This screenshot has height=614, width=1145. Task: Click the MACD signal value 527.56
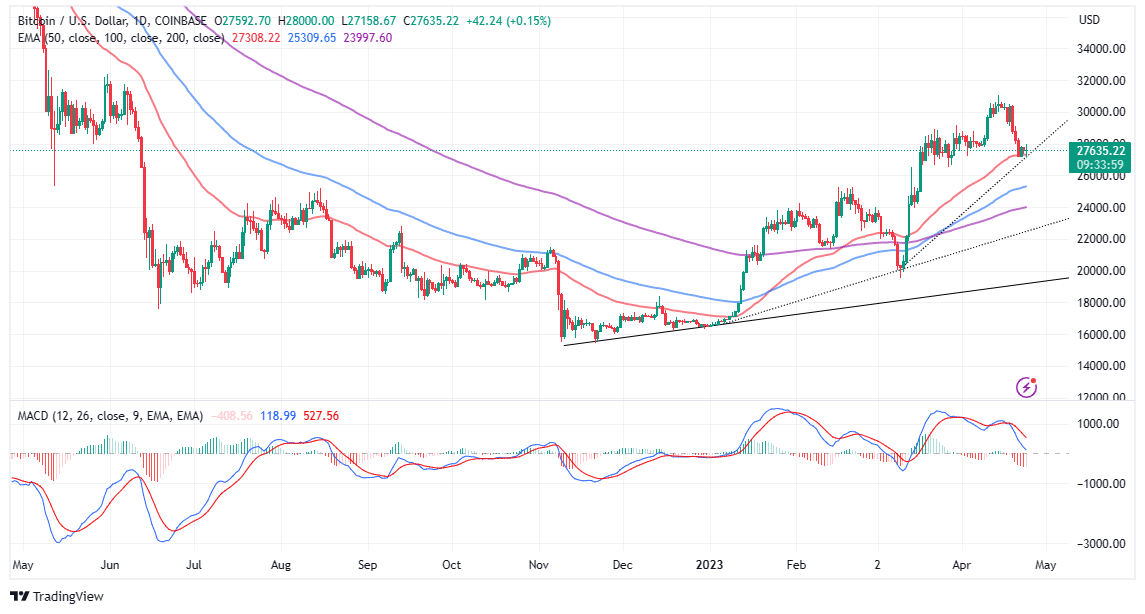(321, 416)
